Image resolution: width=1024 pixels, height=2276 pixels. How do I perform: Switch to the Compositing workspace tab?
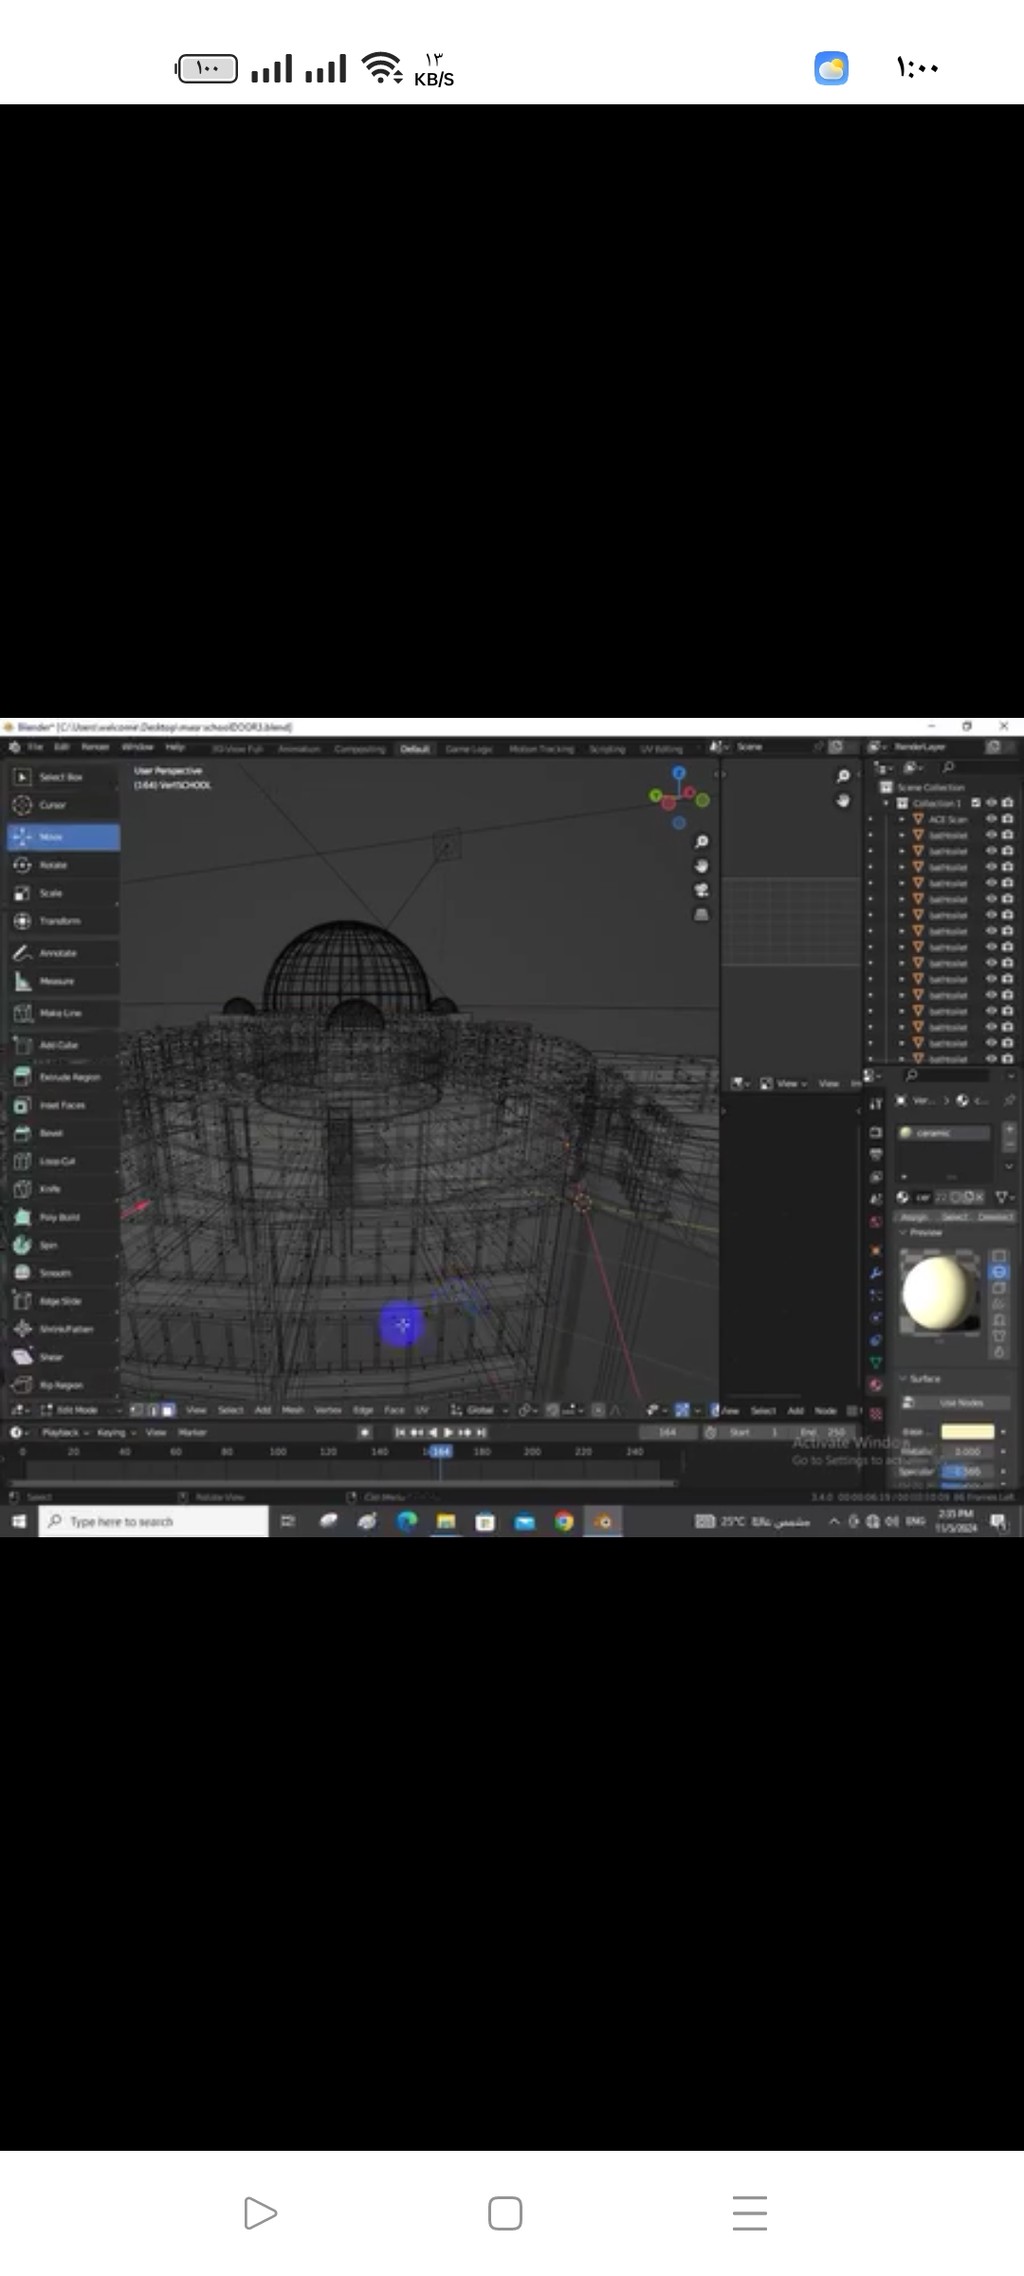[x=359, y=748]
